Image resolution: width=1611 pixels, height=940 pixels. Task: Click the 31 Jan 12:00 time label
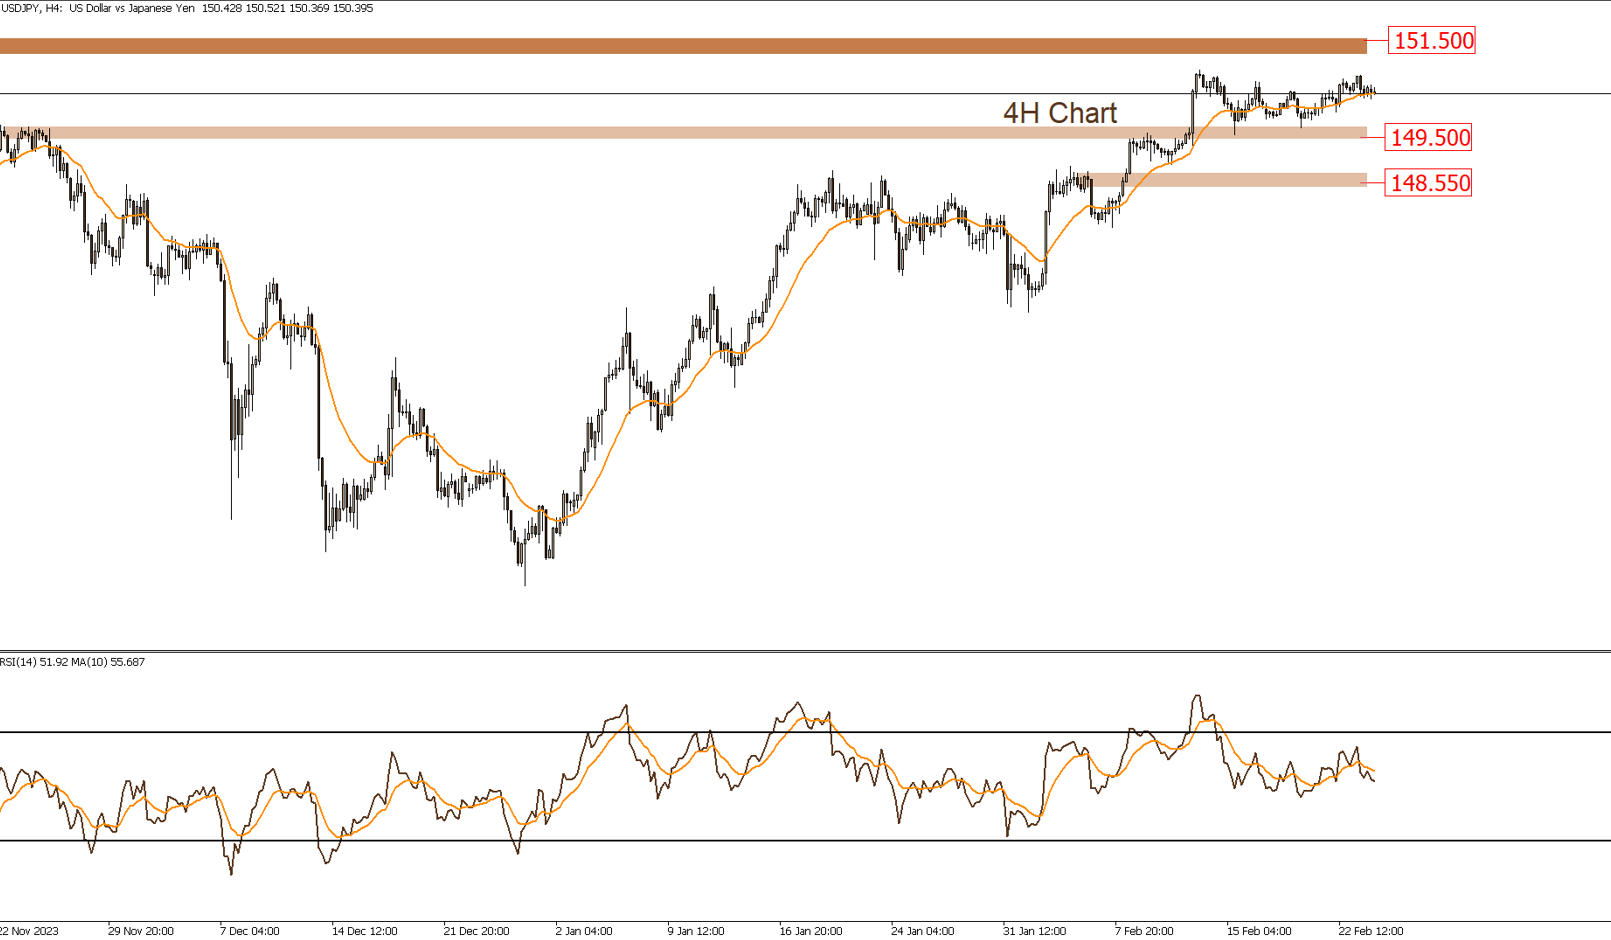1034,931
